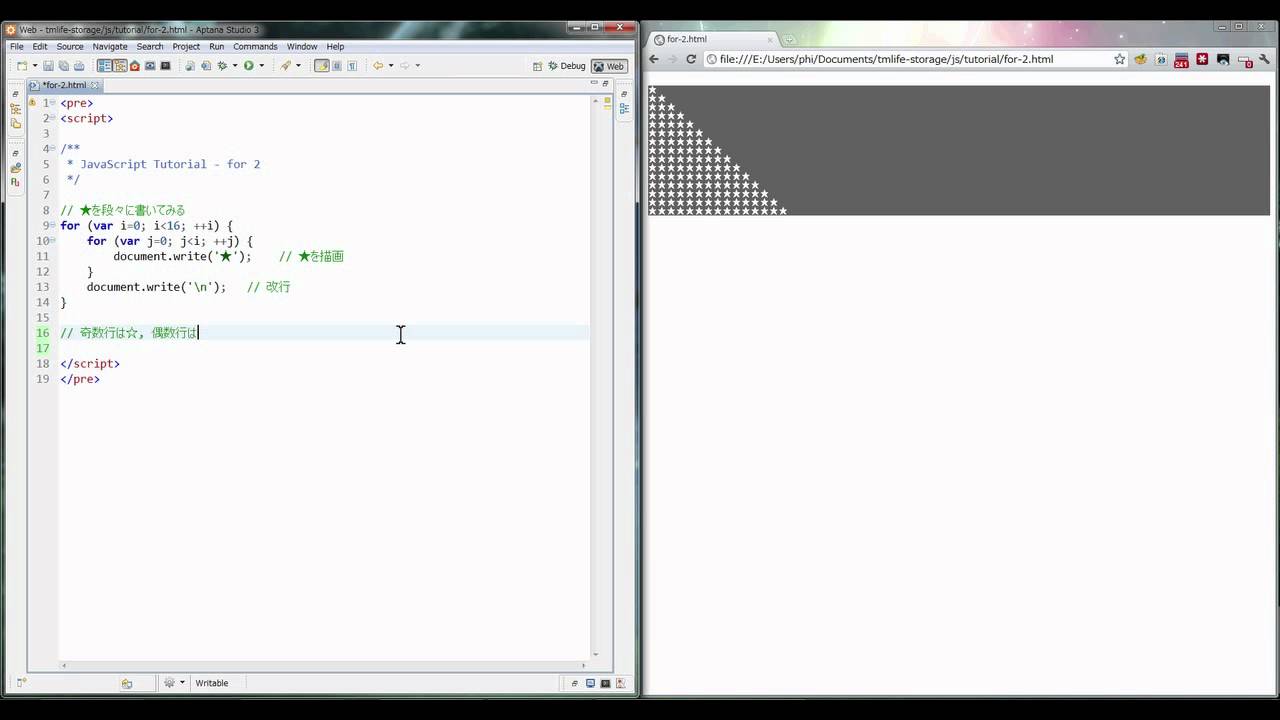Open the Source menu
The image size is (1280, 720).
[70, 46]
